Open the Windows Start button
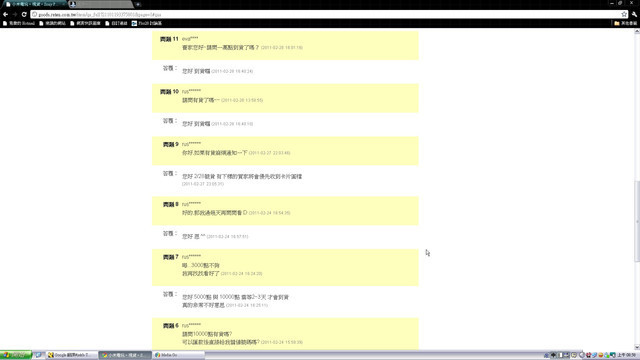 click(x=16, y=355)
